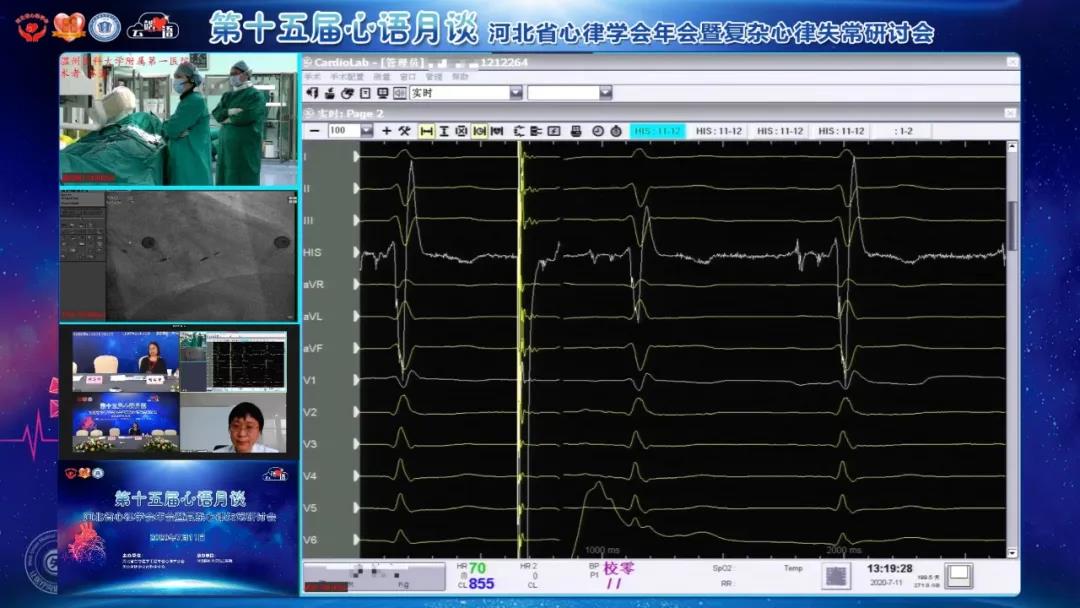Toggle the highlighted interval marker icon

479,131
